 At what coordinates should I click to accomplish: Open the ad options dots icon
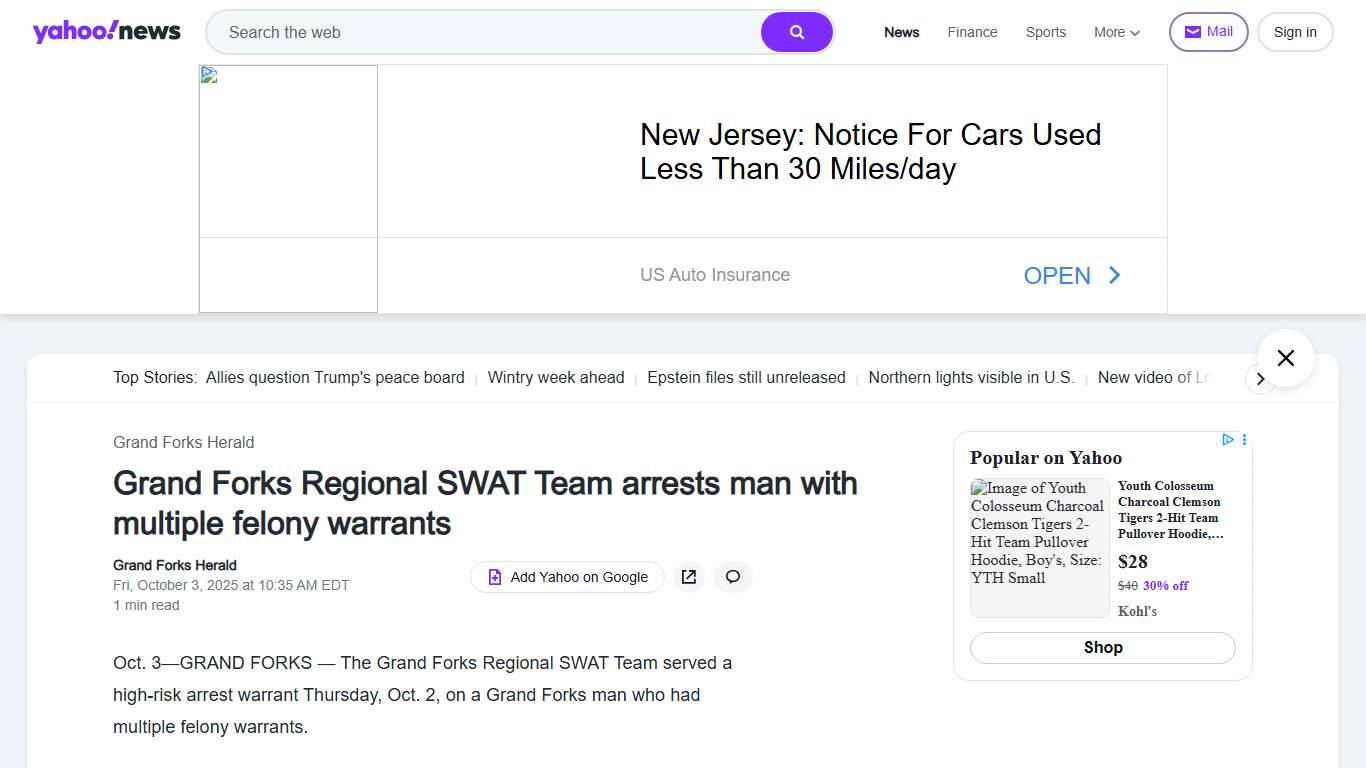pyautogui.click(x=1244, y=440)
